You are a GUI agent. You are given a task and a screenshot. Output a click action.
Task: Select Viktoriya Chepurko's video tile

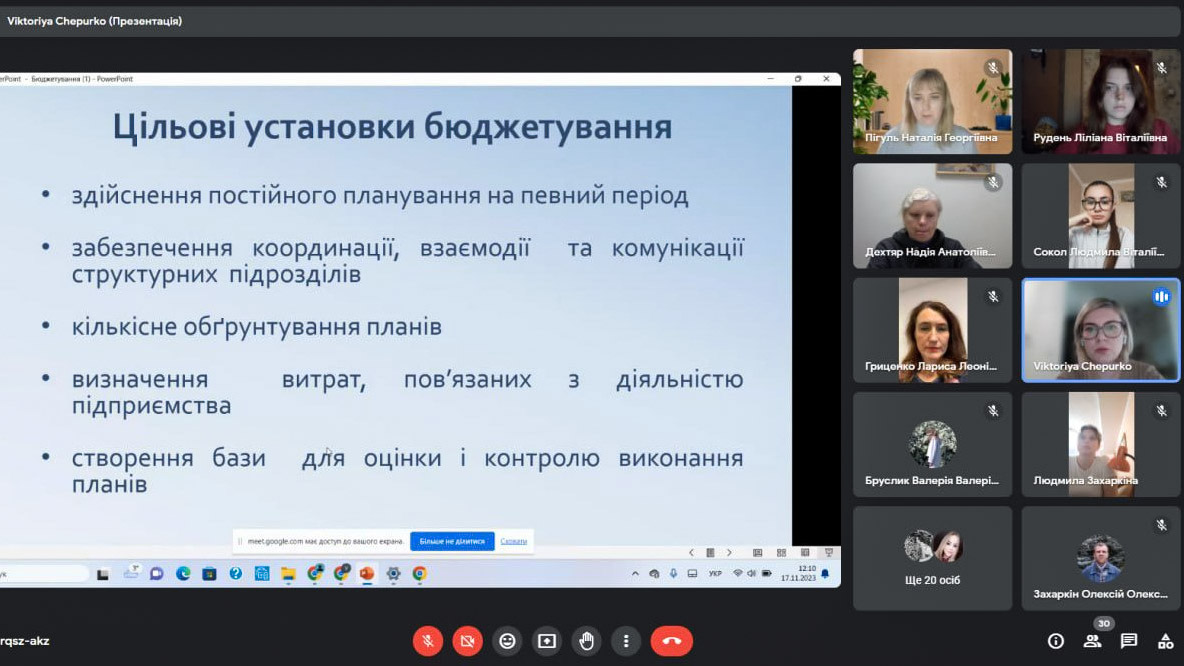click(x=1101, y=330)
